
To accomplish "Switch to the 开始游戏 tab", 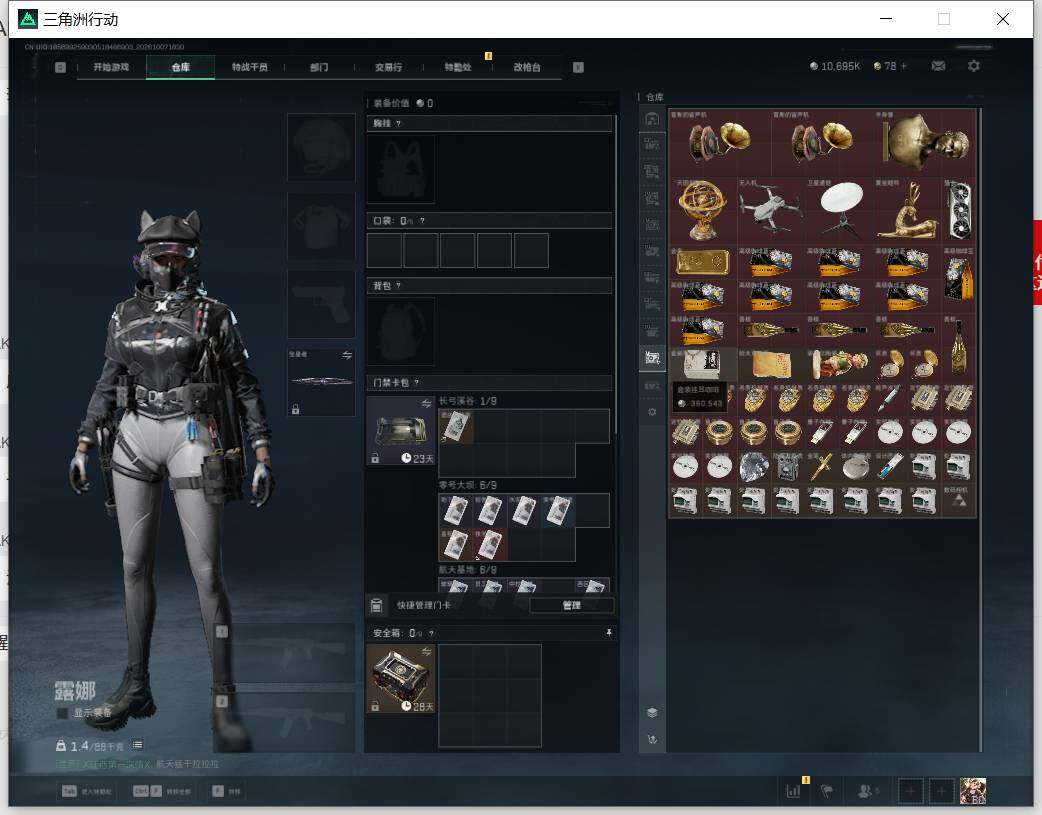I will tap(111, 67).
